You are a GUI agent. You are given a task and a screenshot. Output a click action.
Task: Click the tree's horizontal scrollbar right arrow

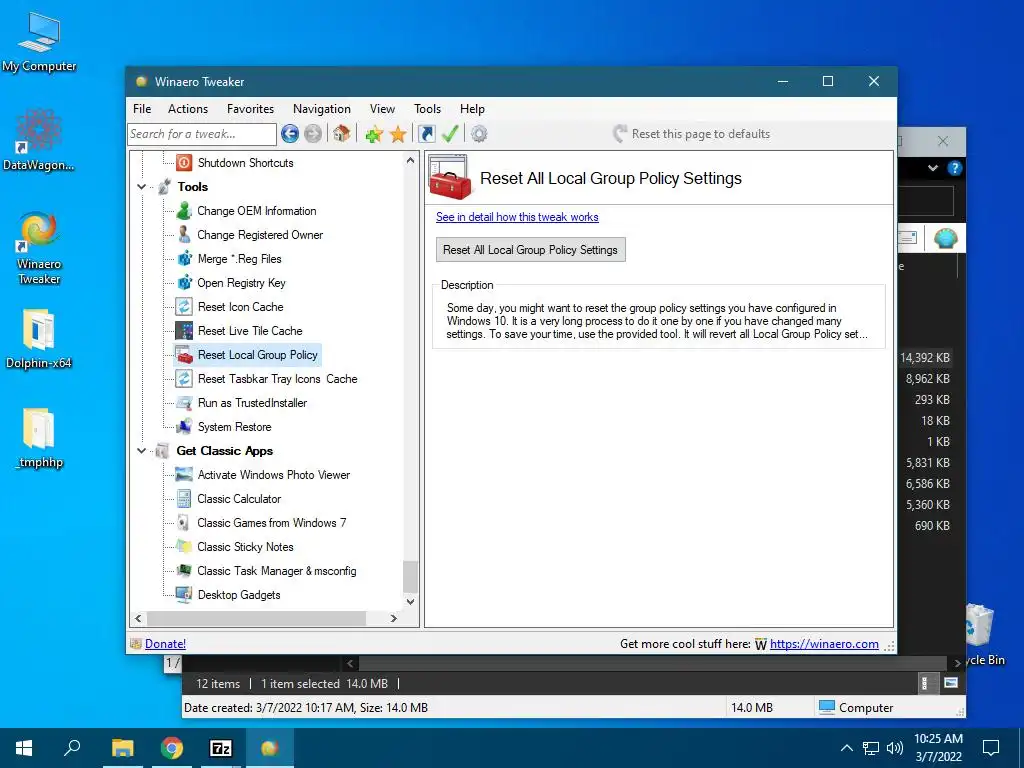click(393, 618)
